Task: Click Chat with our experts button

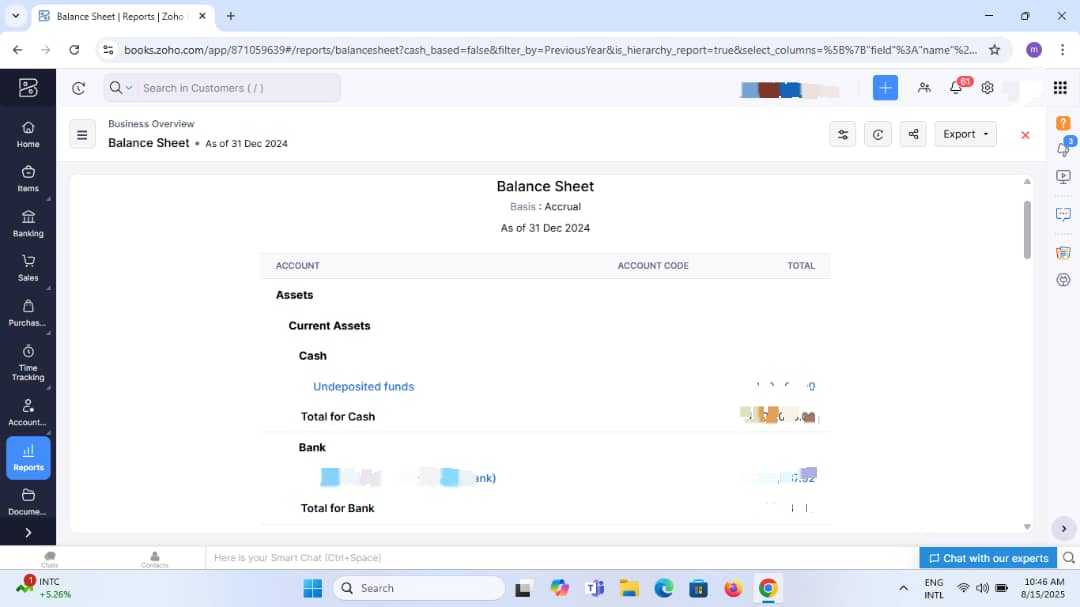Action: [x=988, y=558]
